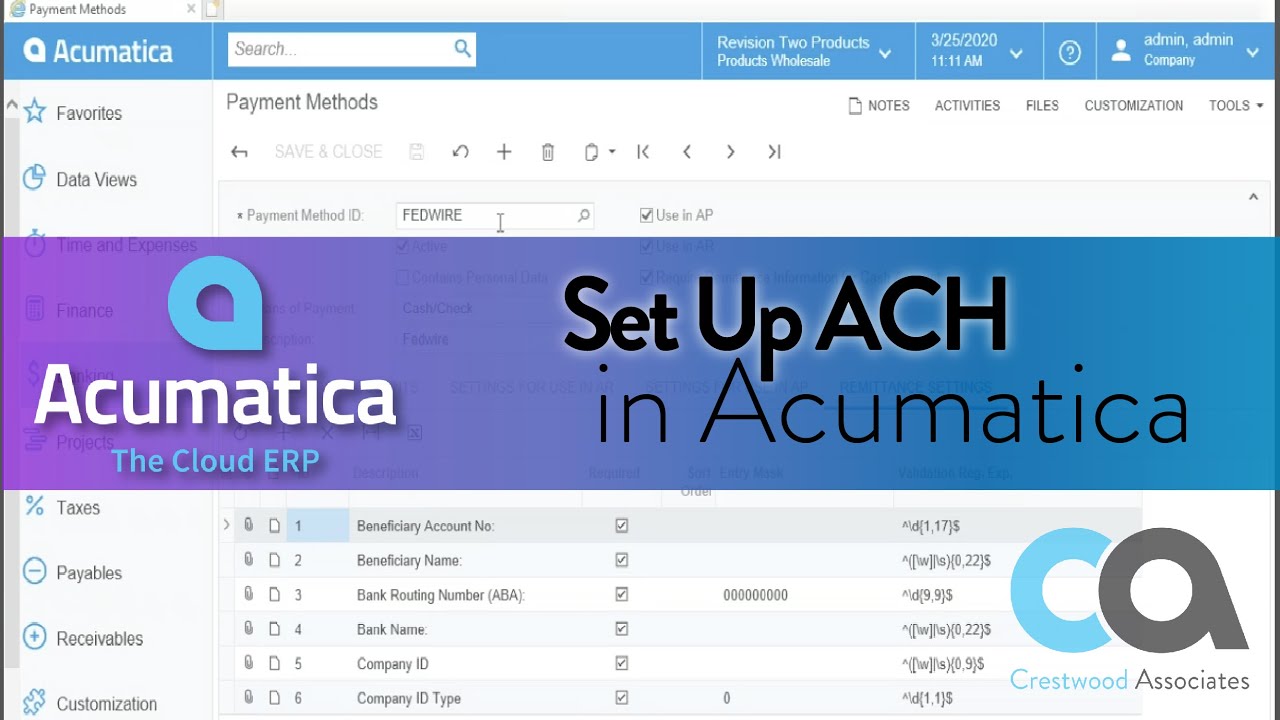Click attachment icon for Beneficiary Name row

pyautogui.click(x=249, y=560)
